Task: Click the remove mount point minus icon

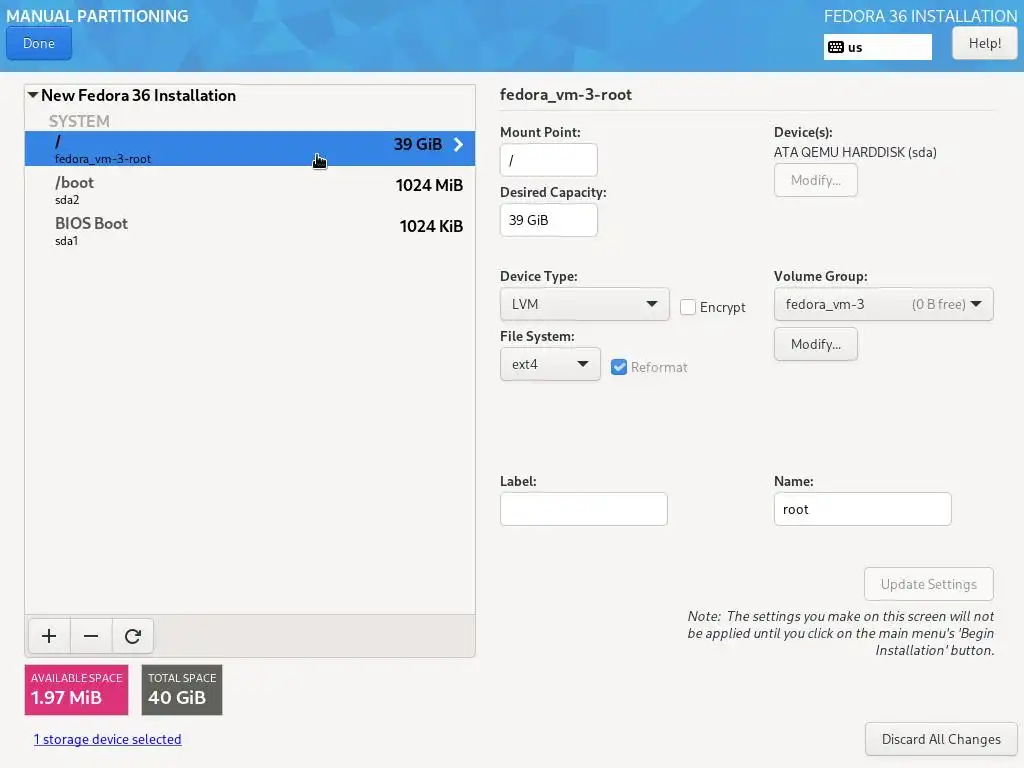Action: [x=91, y=636]
